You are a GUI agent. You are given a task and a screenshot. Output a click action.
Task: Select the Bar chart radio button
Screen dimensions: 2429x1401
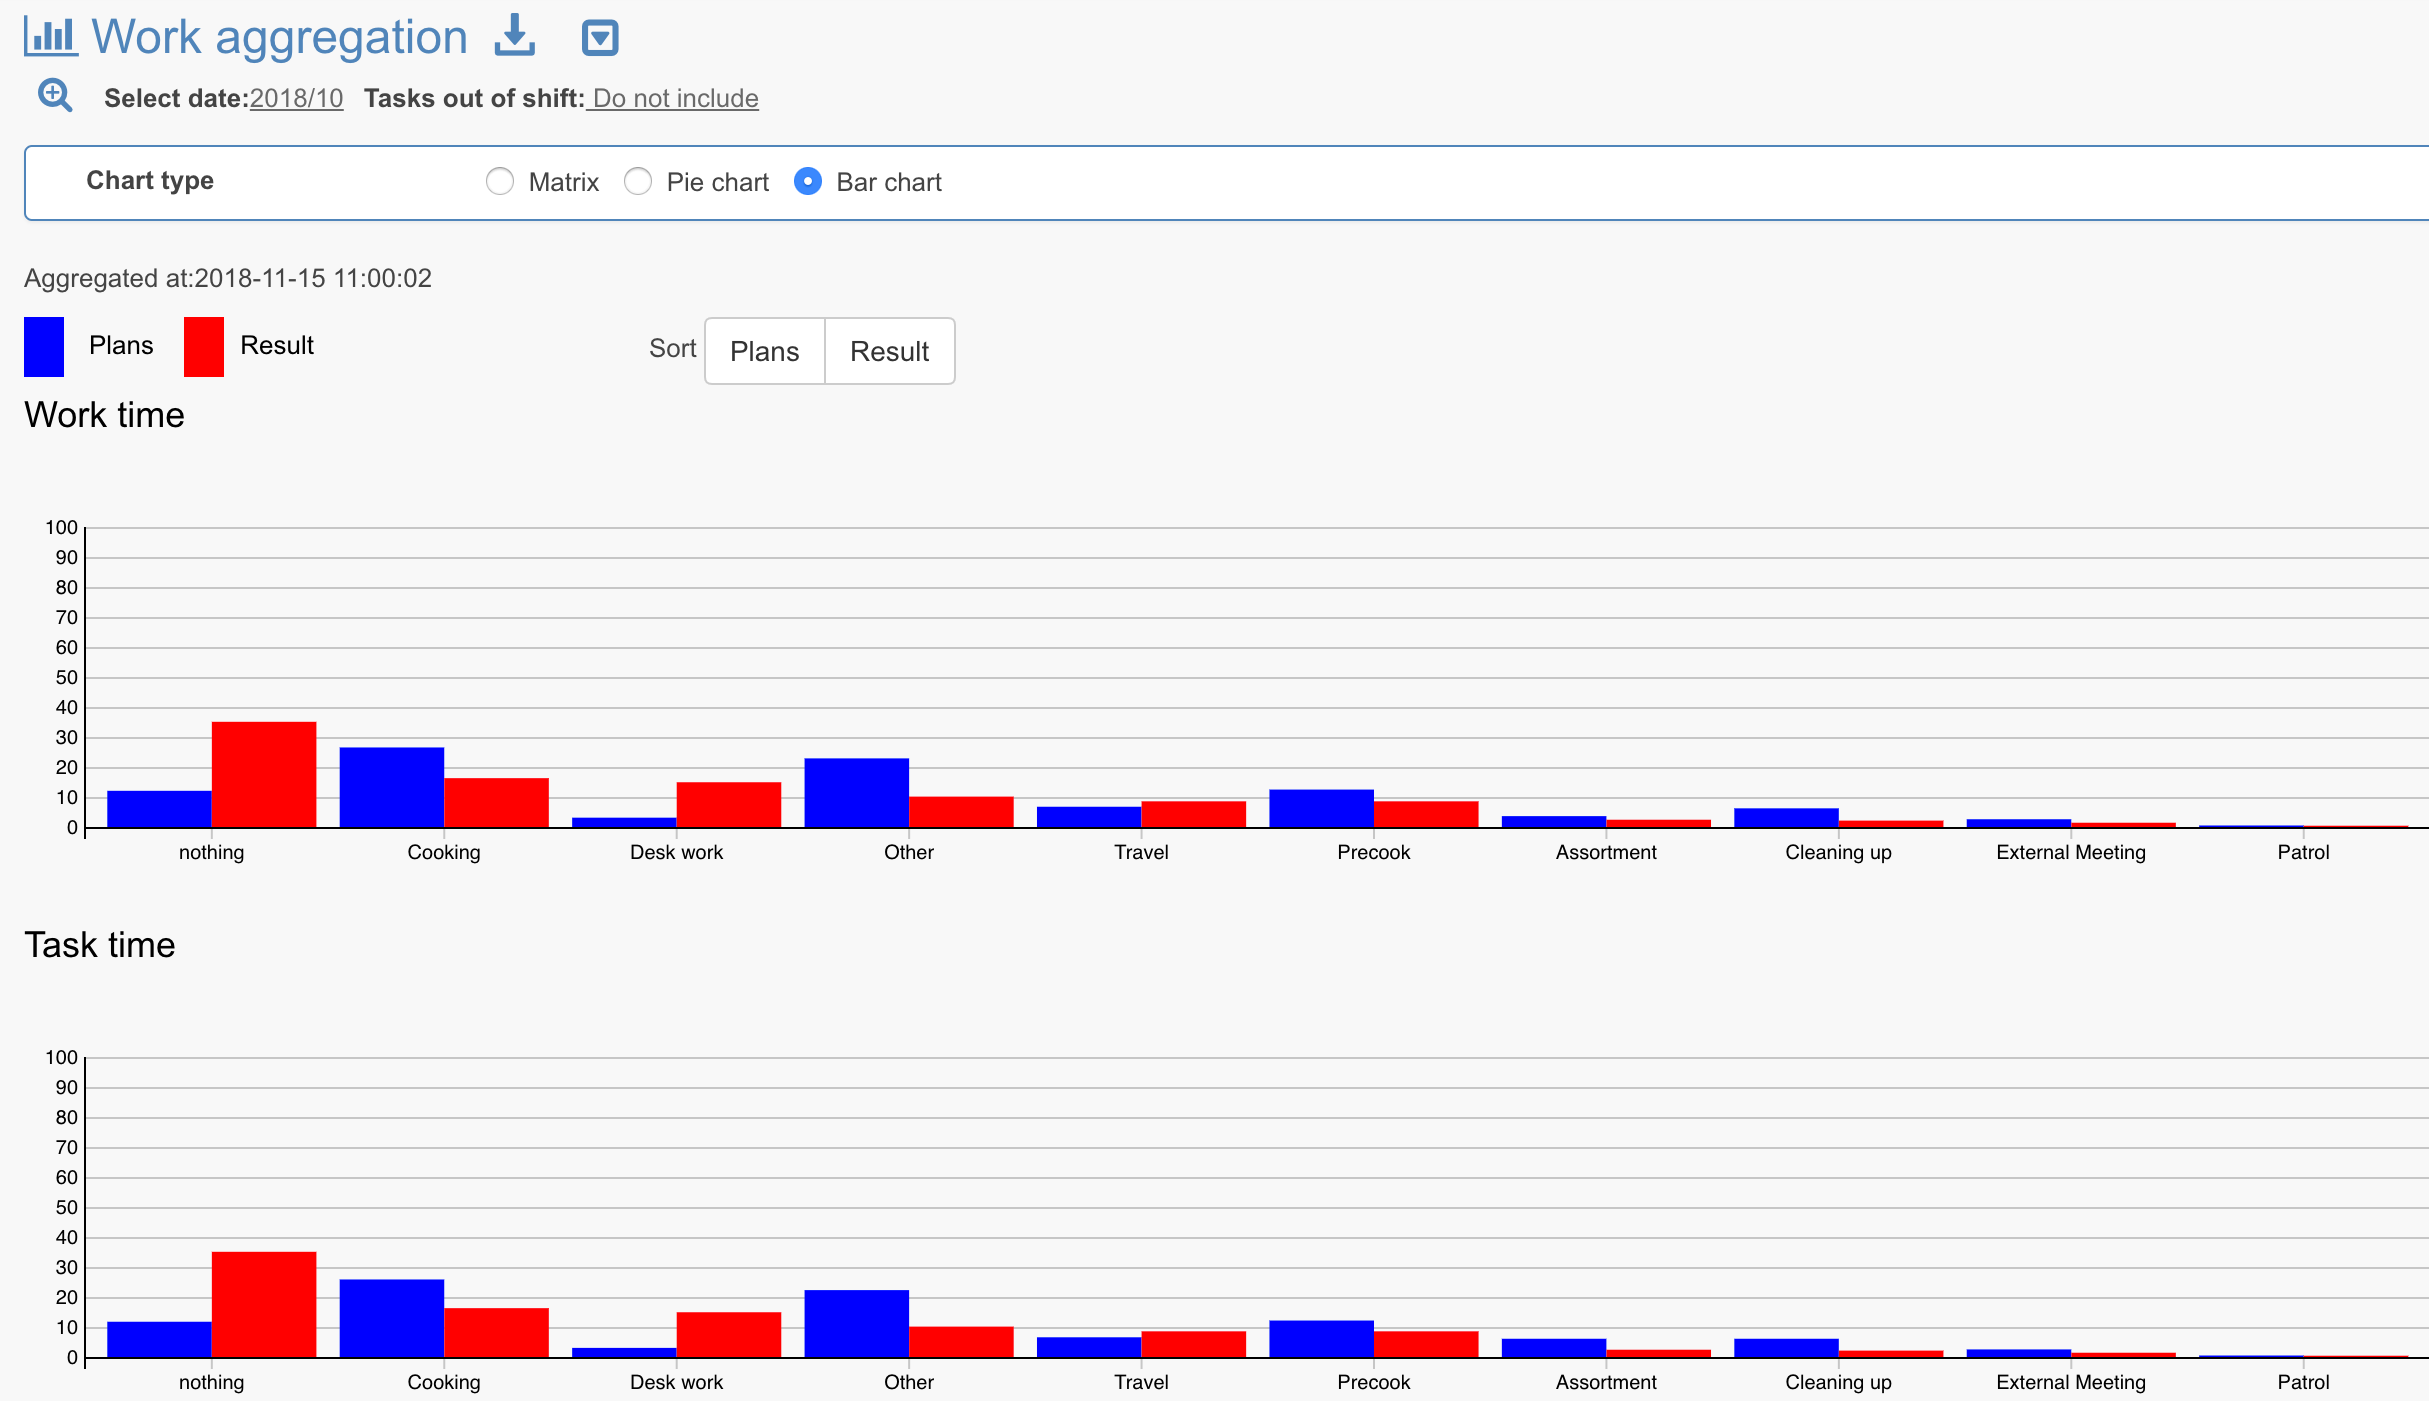click(808, 181)
